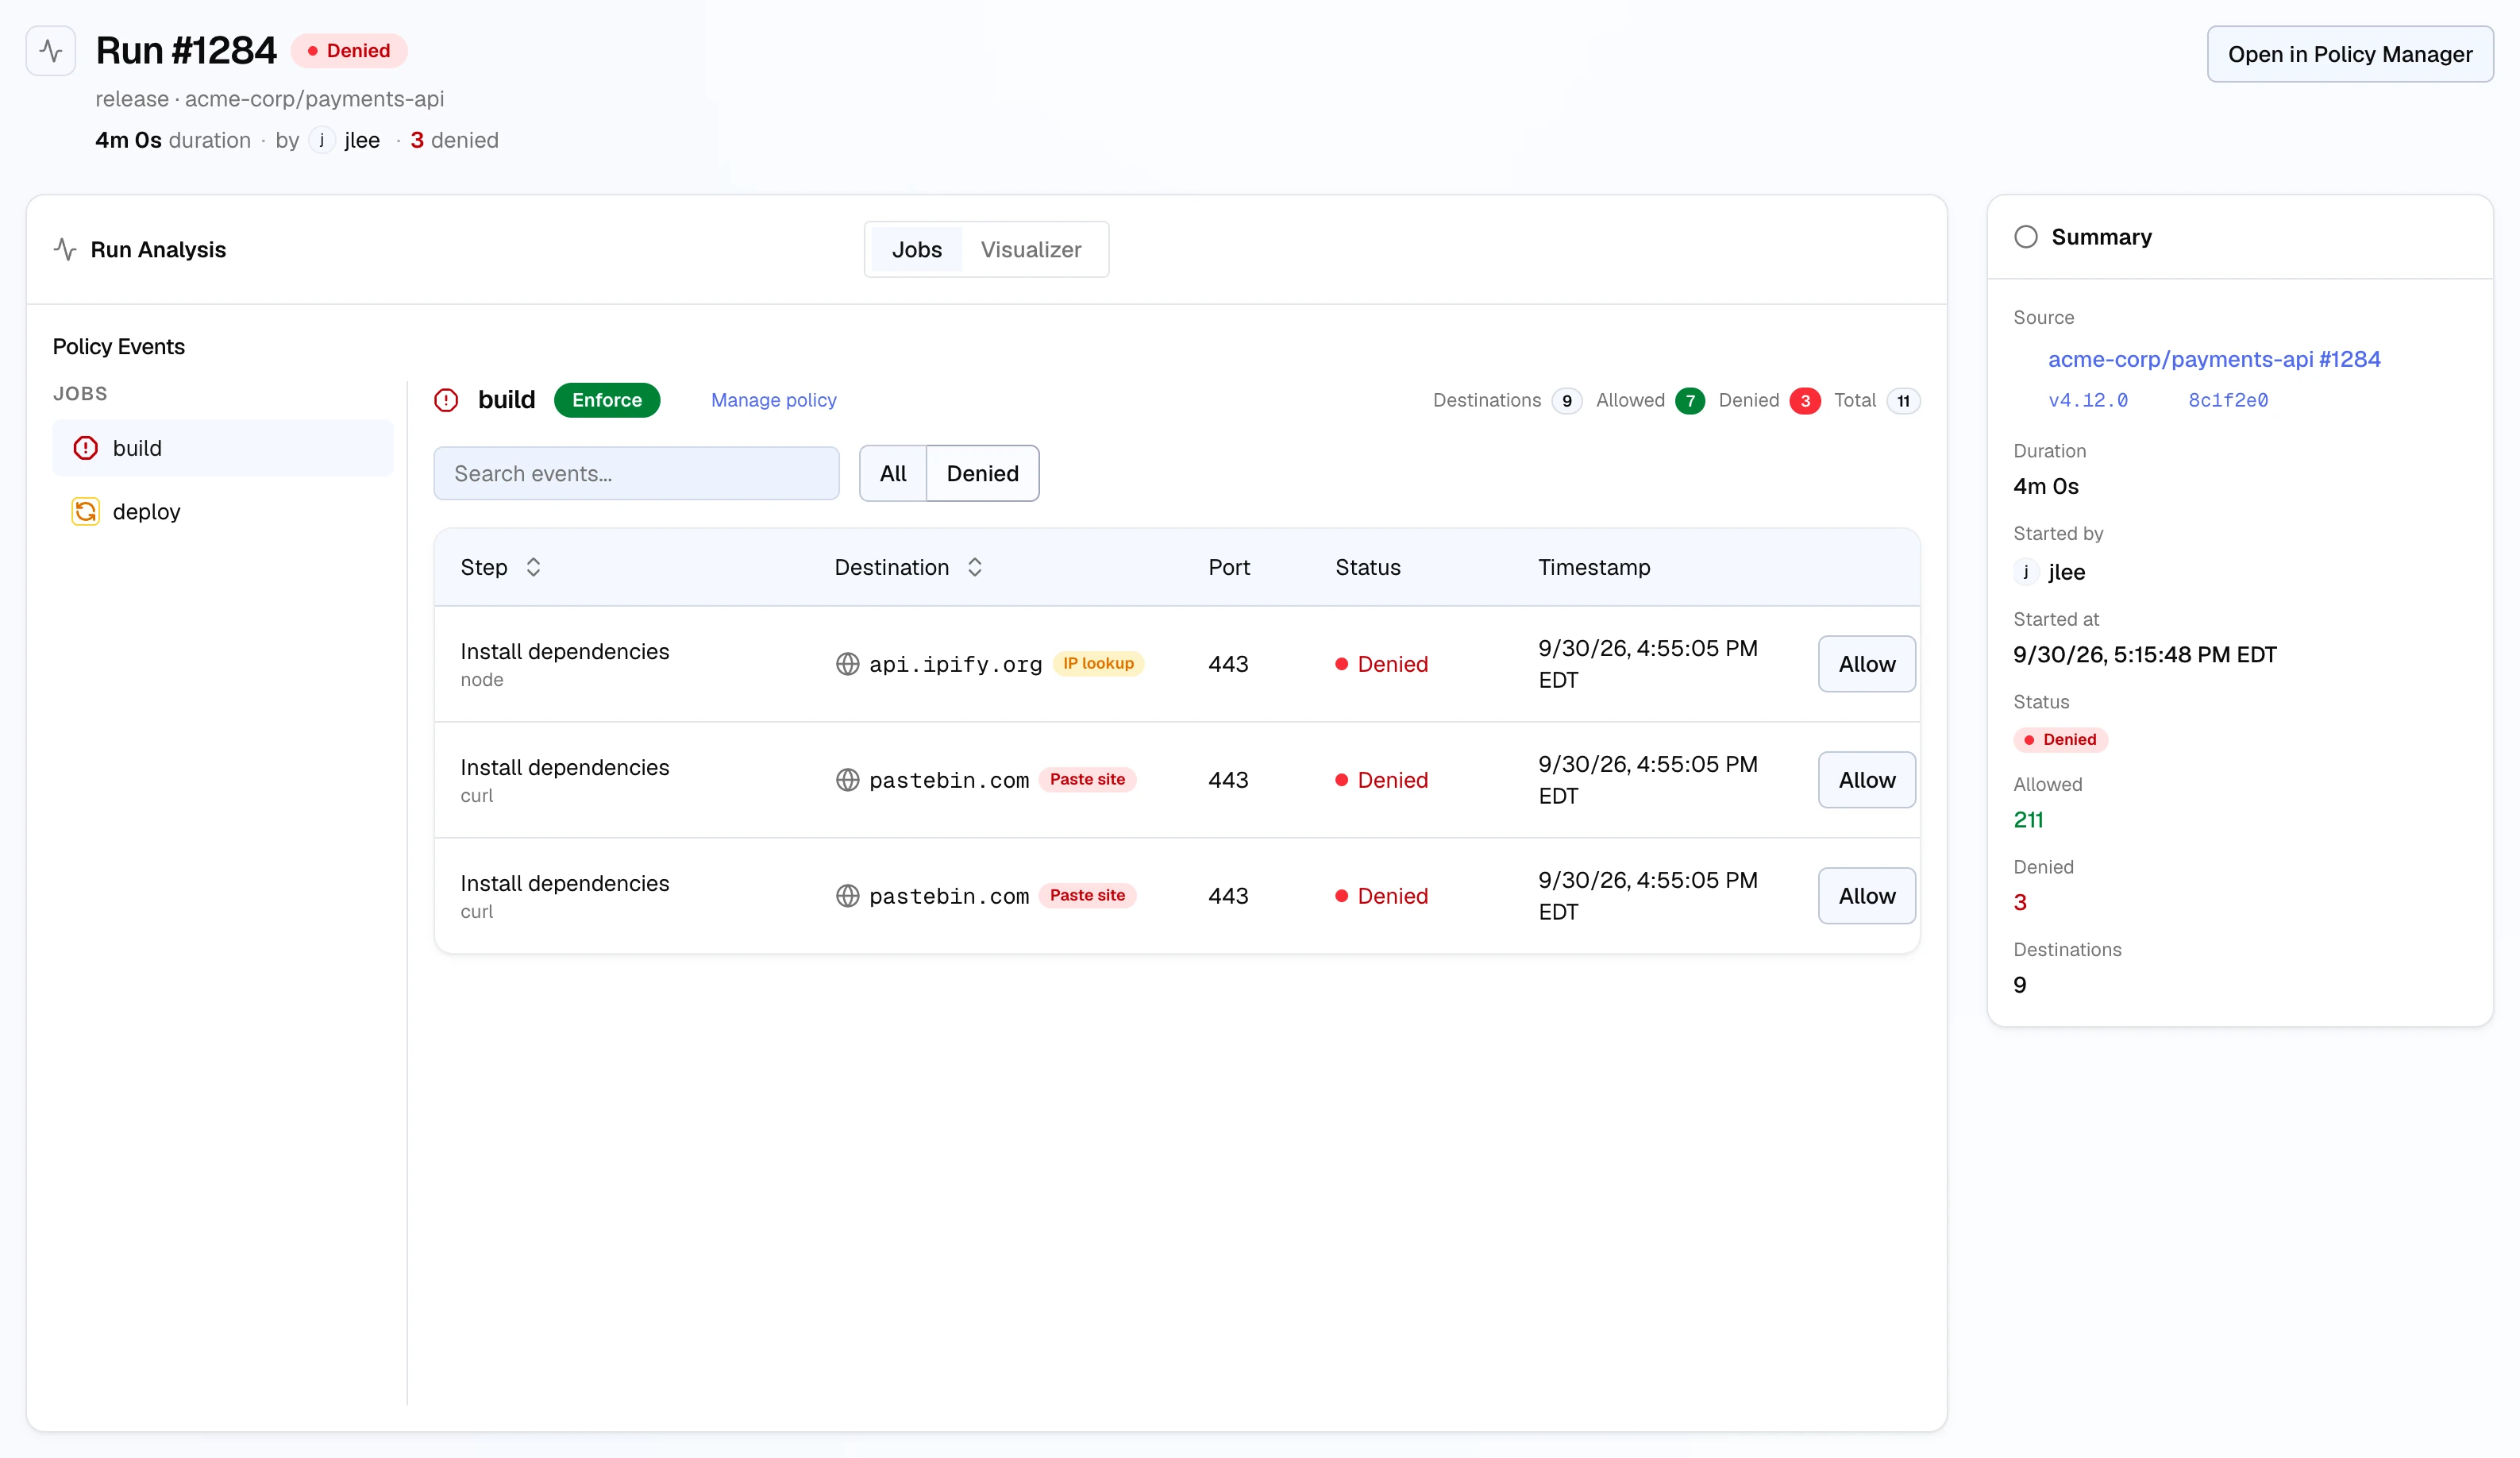
Task: Click the Run Analysis pulse icon
Action: coord(65,250)
